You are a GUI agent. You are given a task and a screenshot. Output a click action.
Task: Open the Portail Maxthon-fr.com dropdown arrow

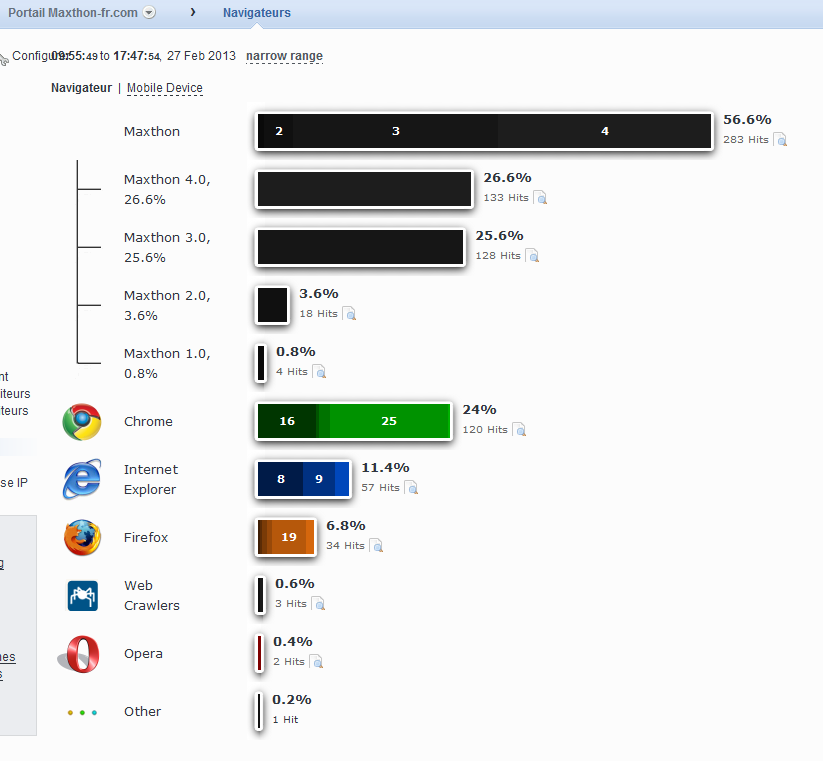(x=150, y=13)
